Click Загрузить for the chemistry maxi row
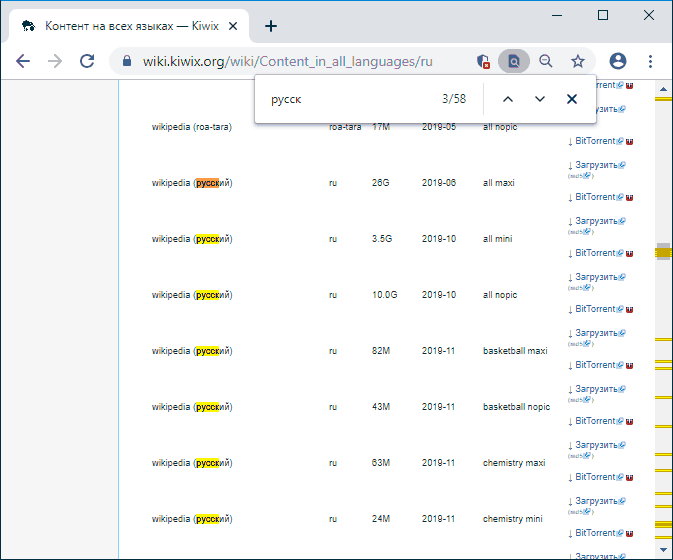 pos(597,445)
